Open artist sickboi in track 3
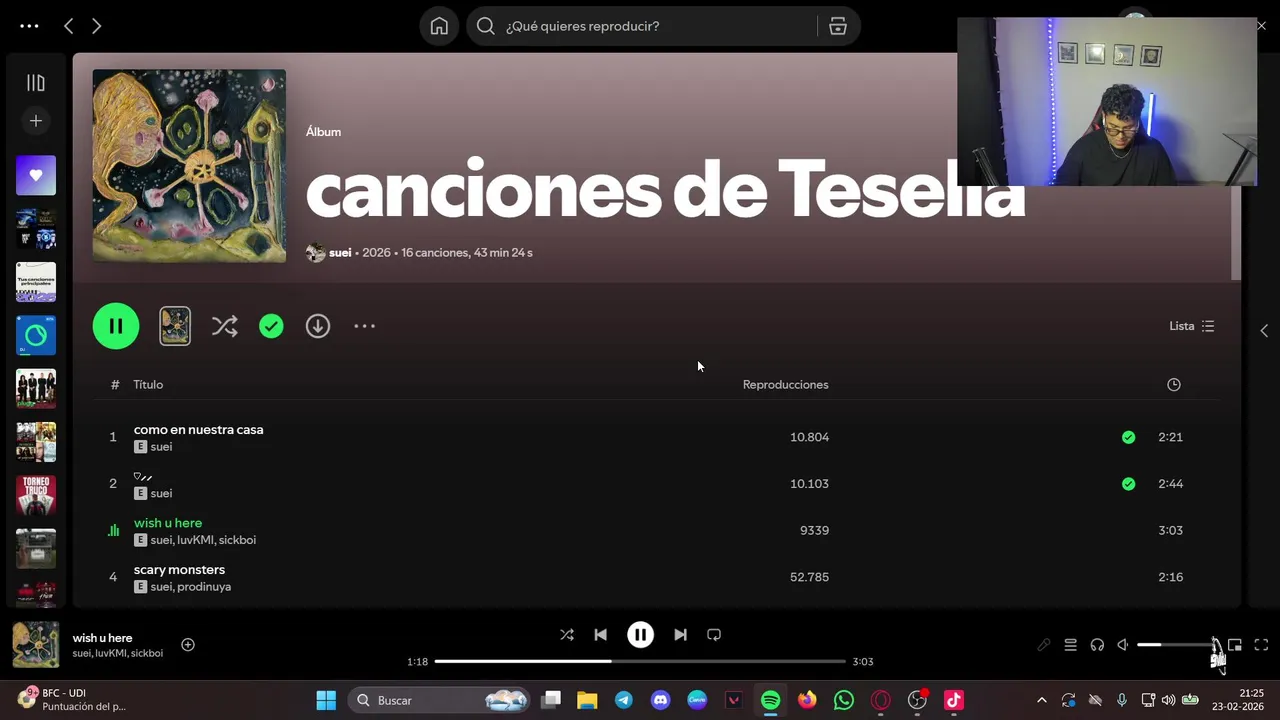1280x720 pixels. click(x=237, y=540)
